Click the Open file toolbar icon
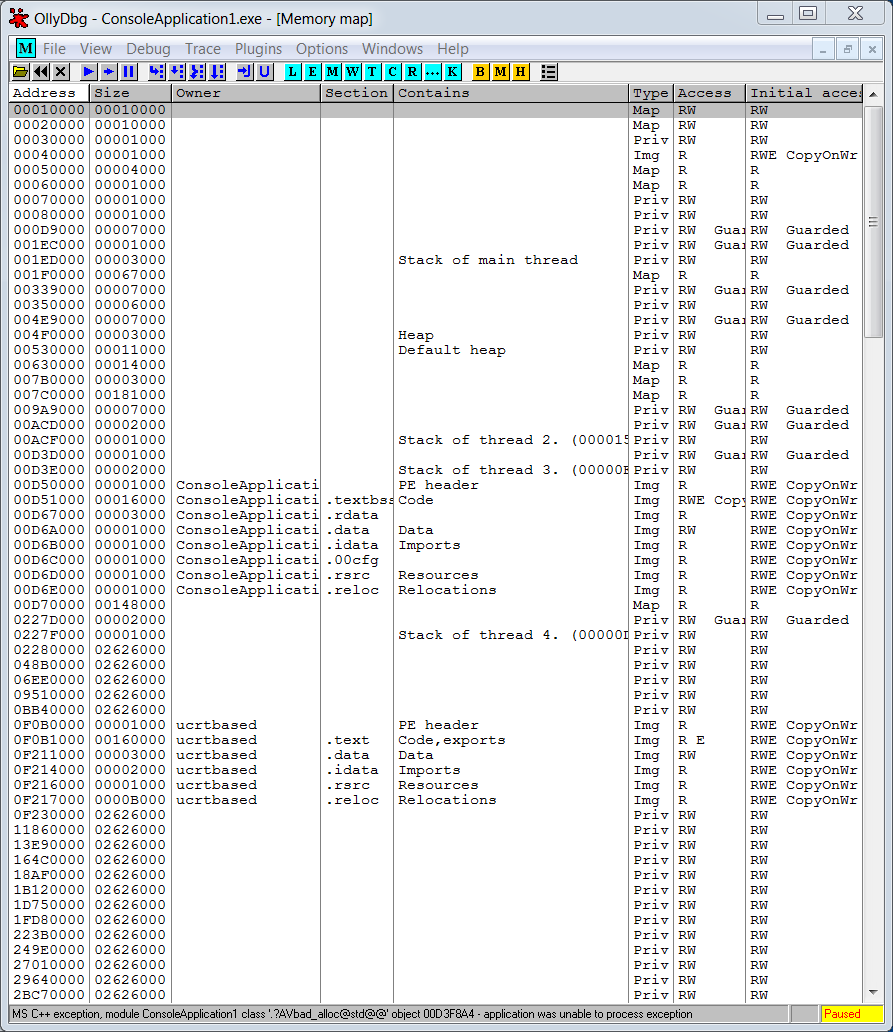The width and height of the screenshot is (893, 1032). (x=20, y=72)
